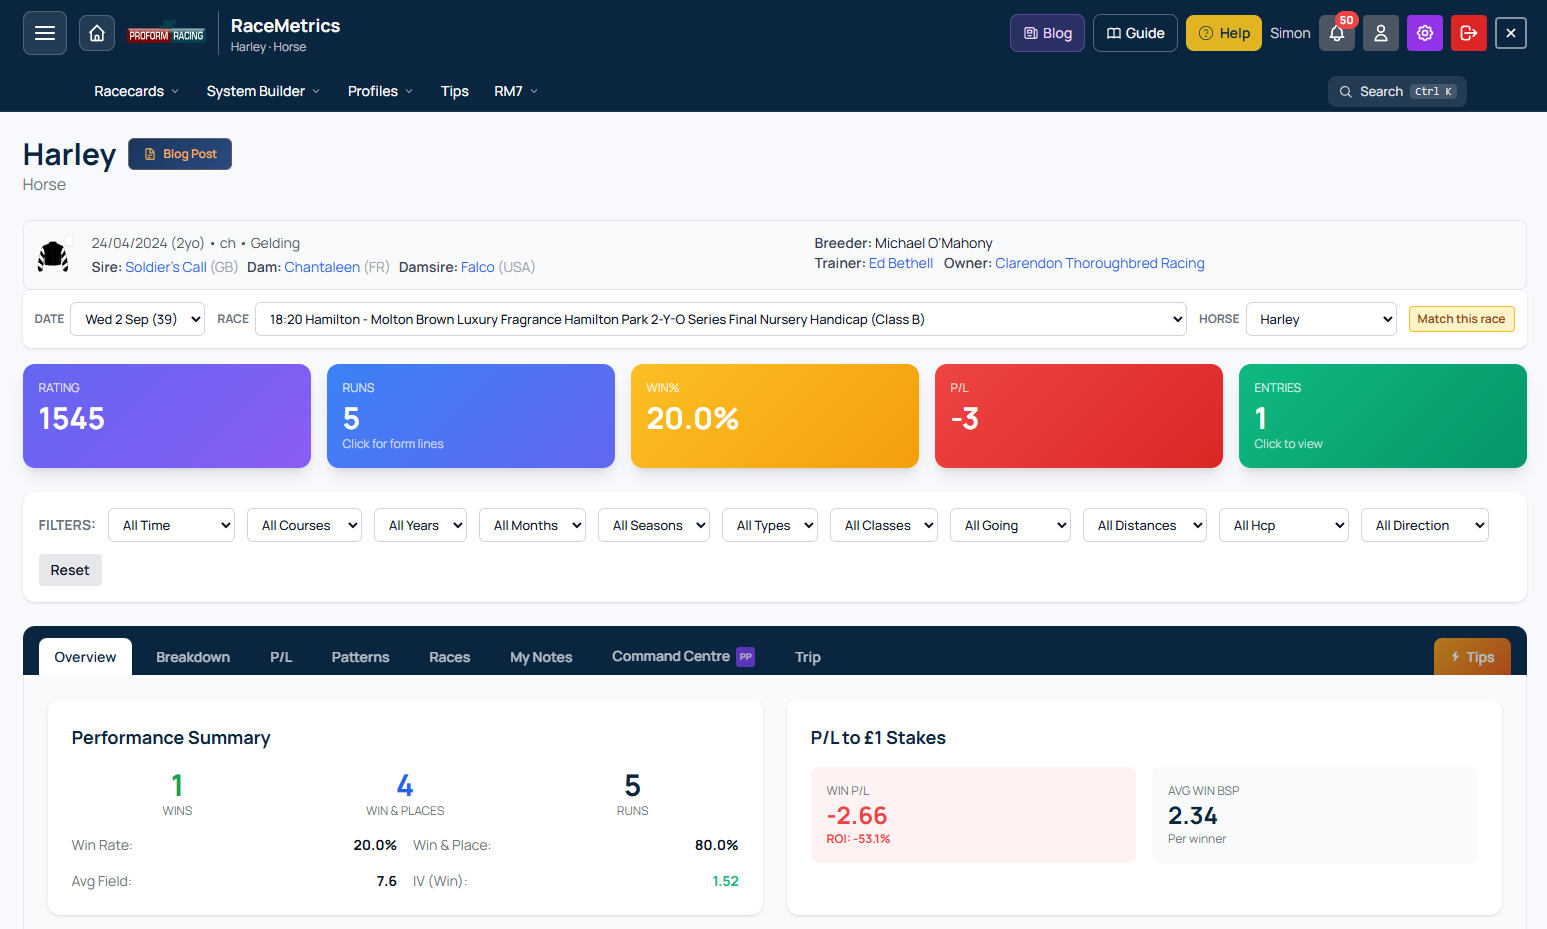
Task: Open the All Courses filter dropdown
Action: click(x=304, y=525)
